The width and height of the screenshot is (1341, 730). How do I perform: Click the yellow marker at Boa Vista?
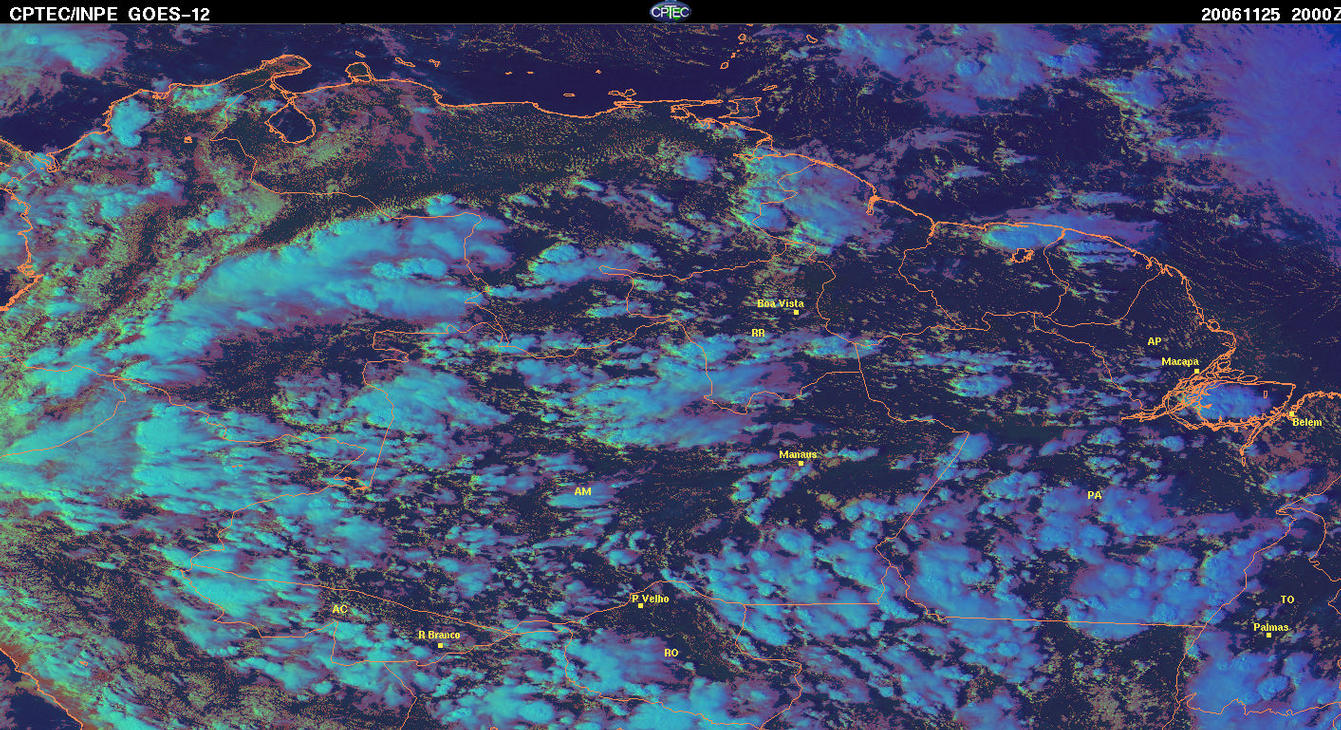coord(796,312)
